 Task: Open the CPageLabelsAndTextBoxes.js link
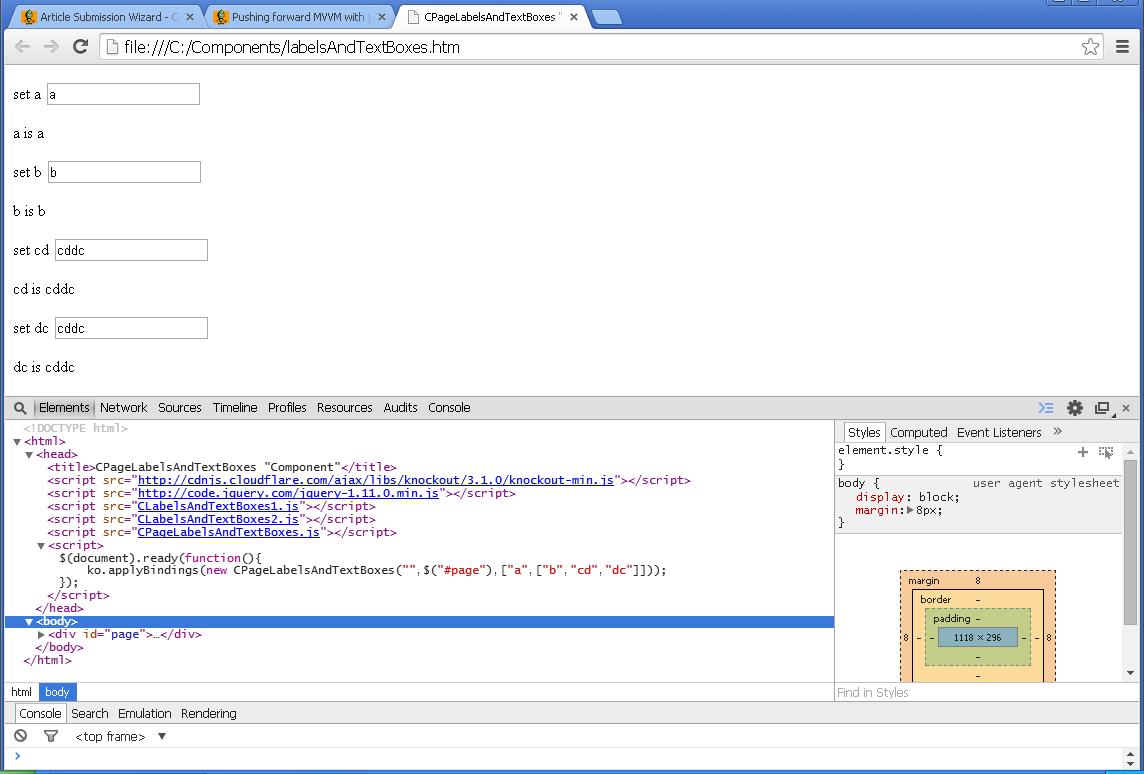pos(228,533)
